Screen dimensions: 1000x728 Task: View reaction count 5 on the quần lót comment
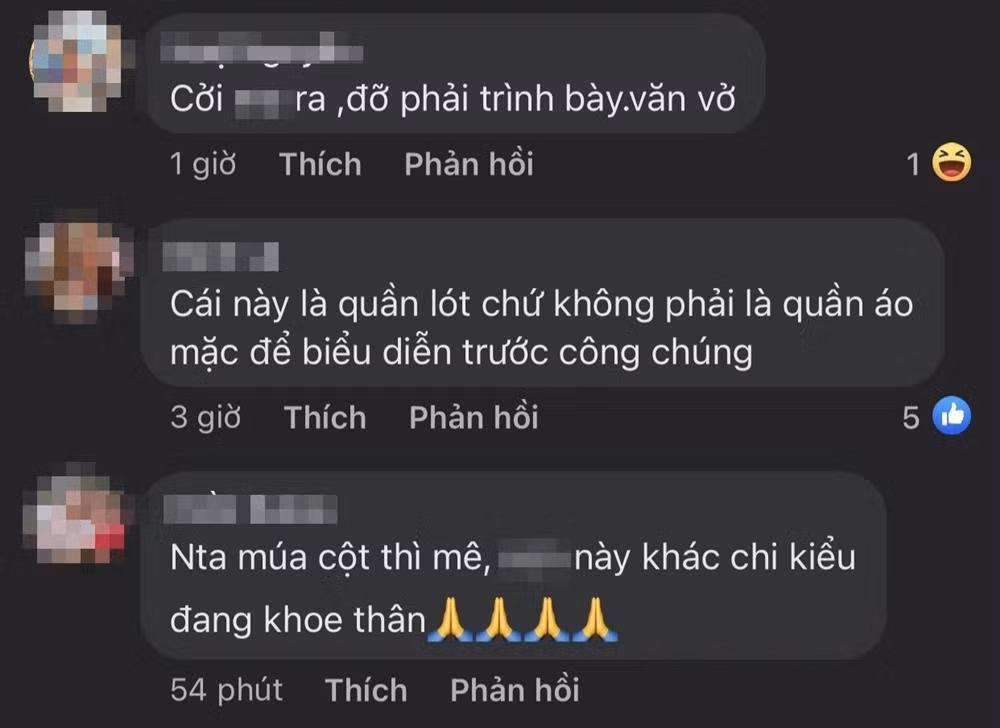point(911,418)
